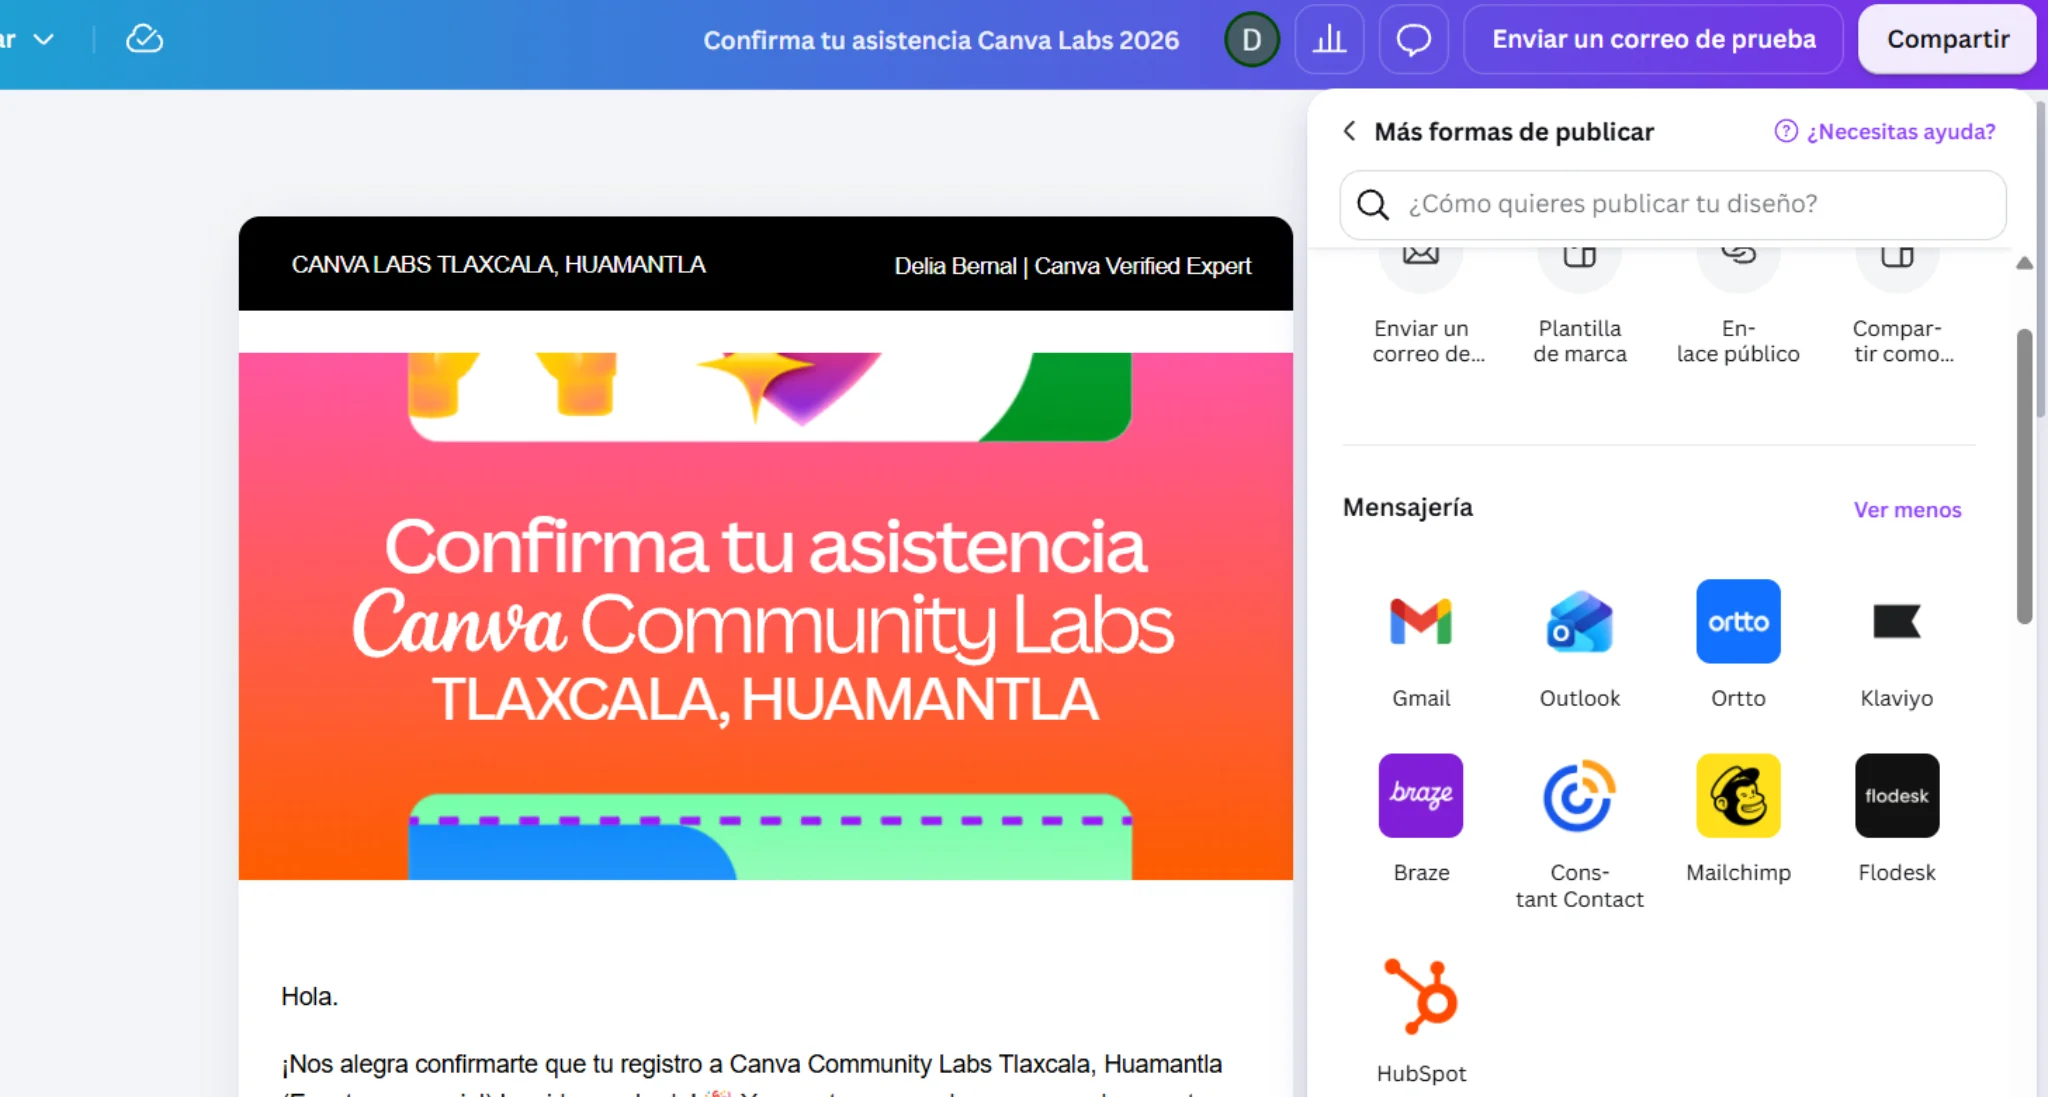Open the Flodesk integration
This screenshot has height=1097, width=2048.
pyautogui.click(x=1896, y=795)
